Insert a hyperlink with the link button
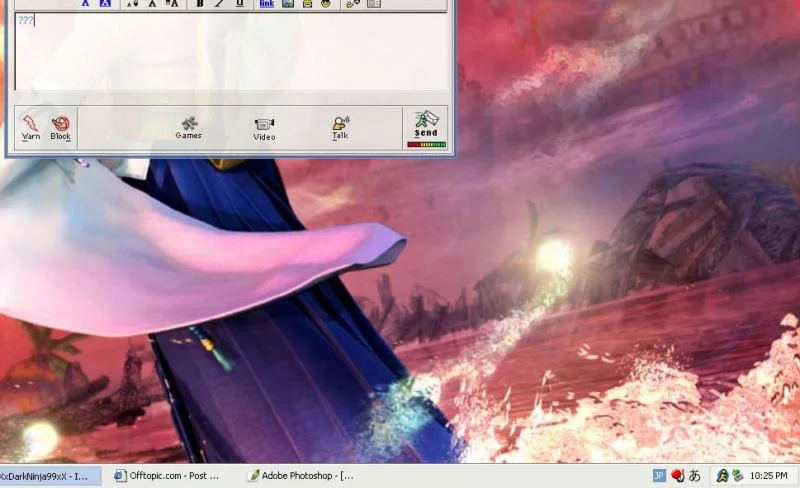This screenshot has width=800, height=488. pos(267,4)
